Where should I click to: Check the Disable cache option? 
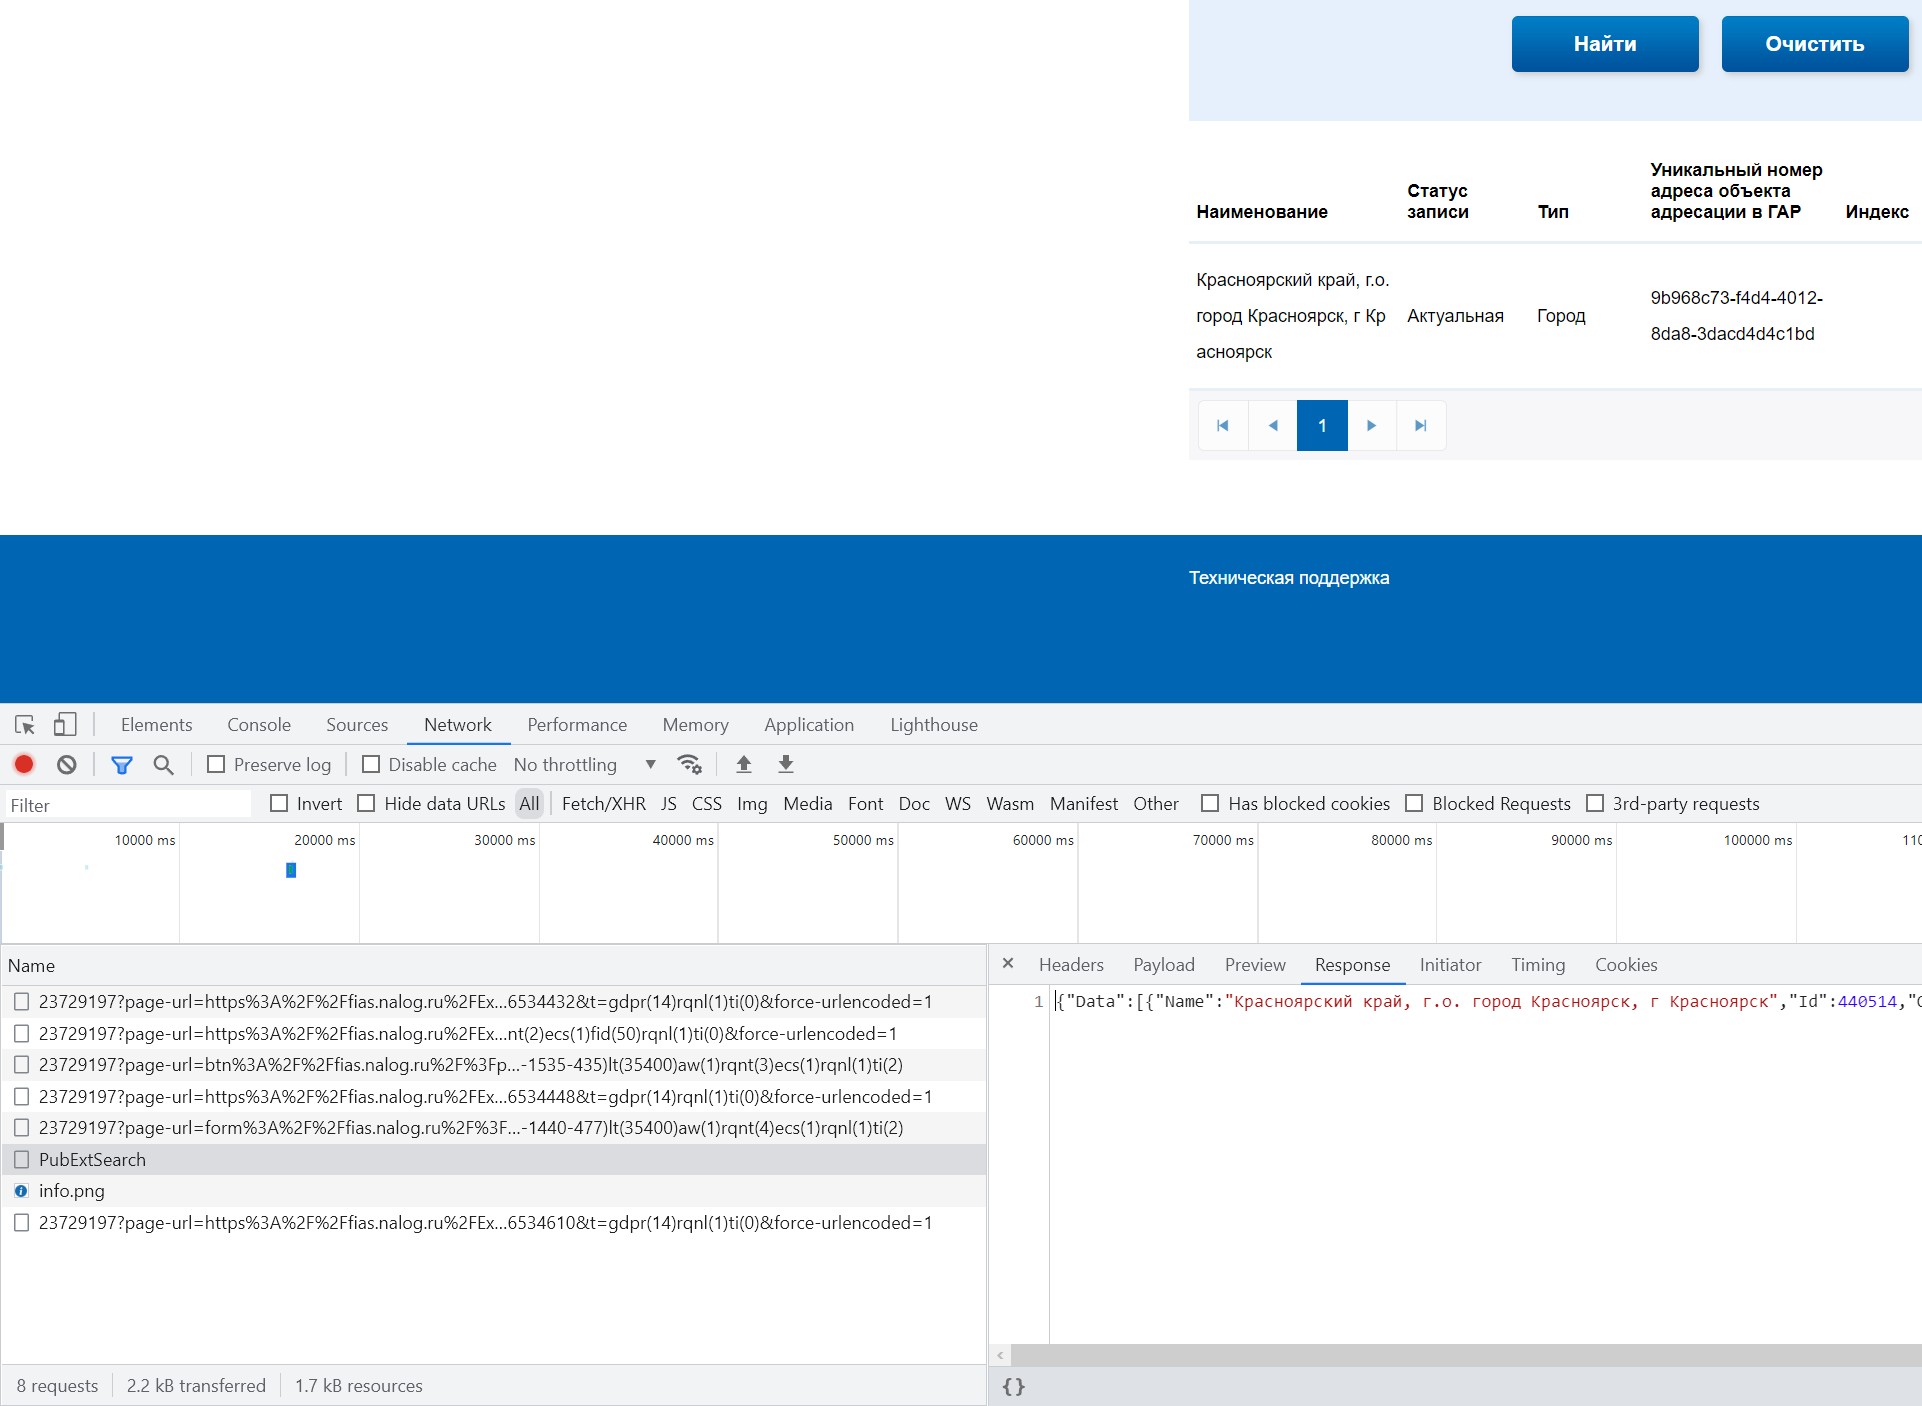(371, 765)
